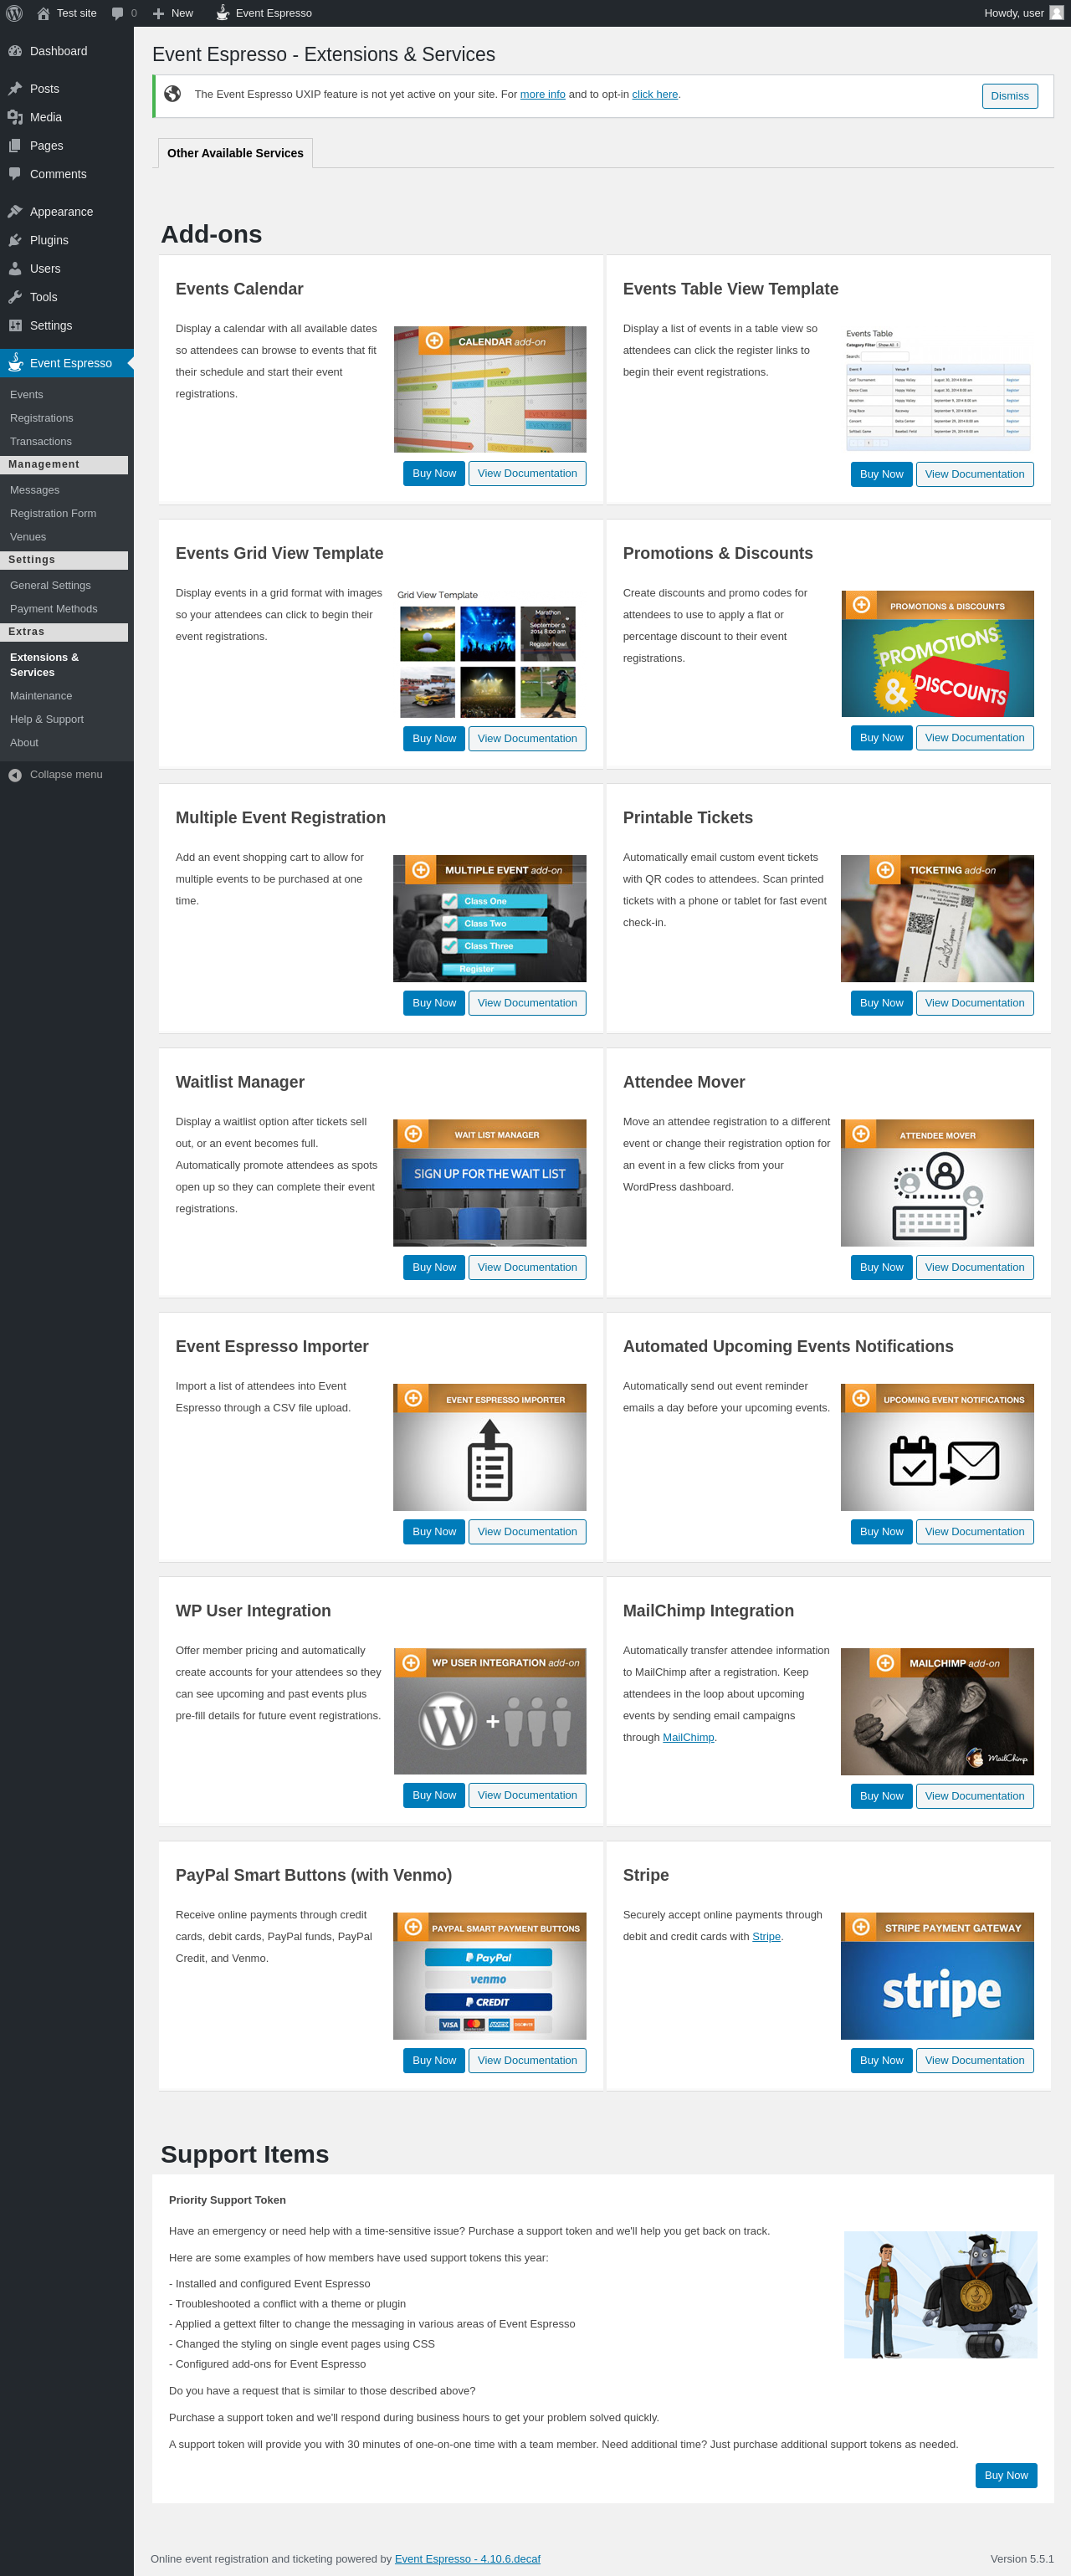Open Events submenu item
This screenshot has height=2576, width=1071.
[x=26, y=395]
